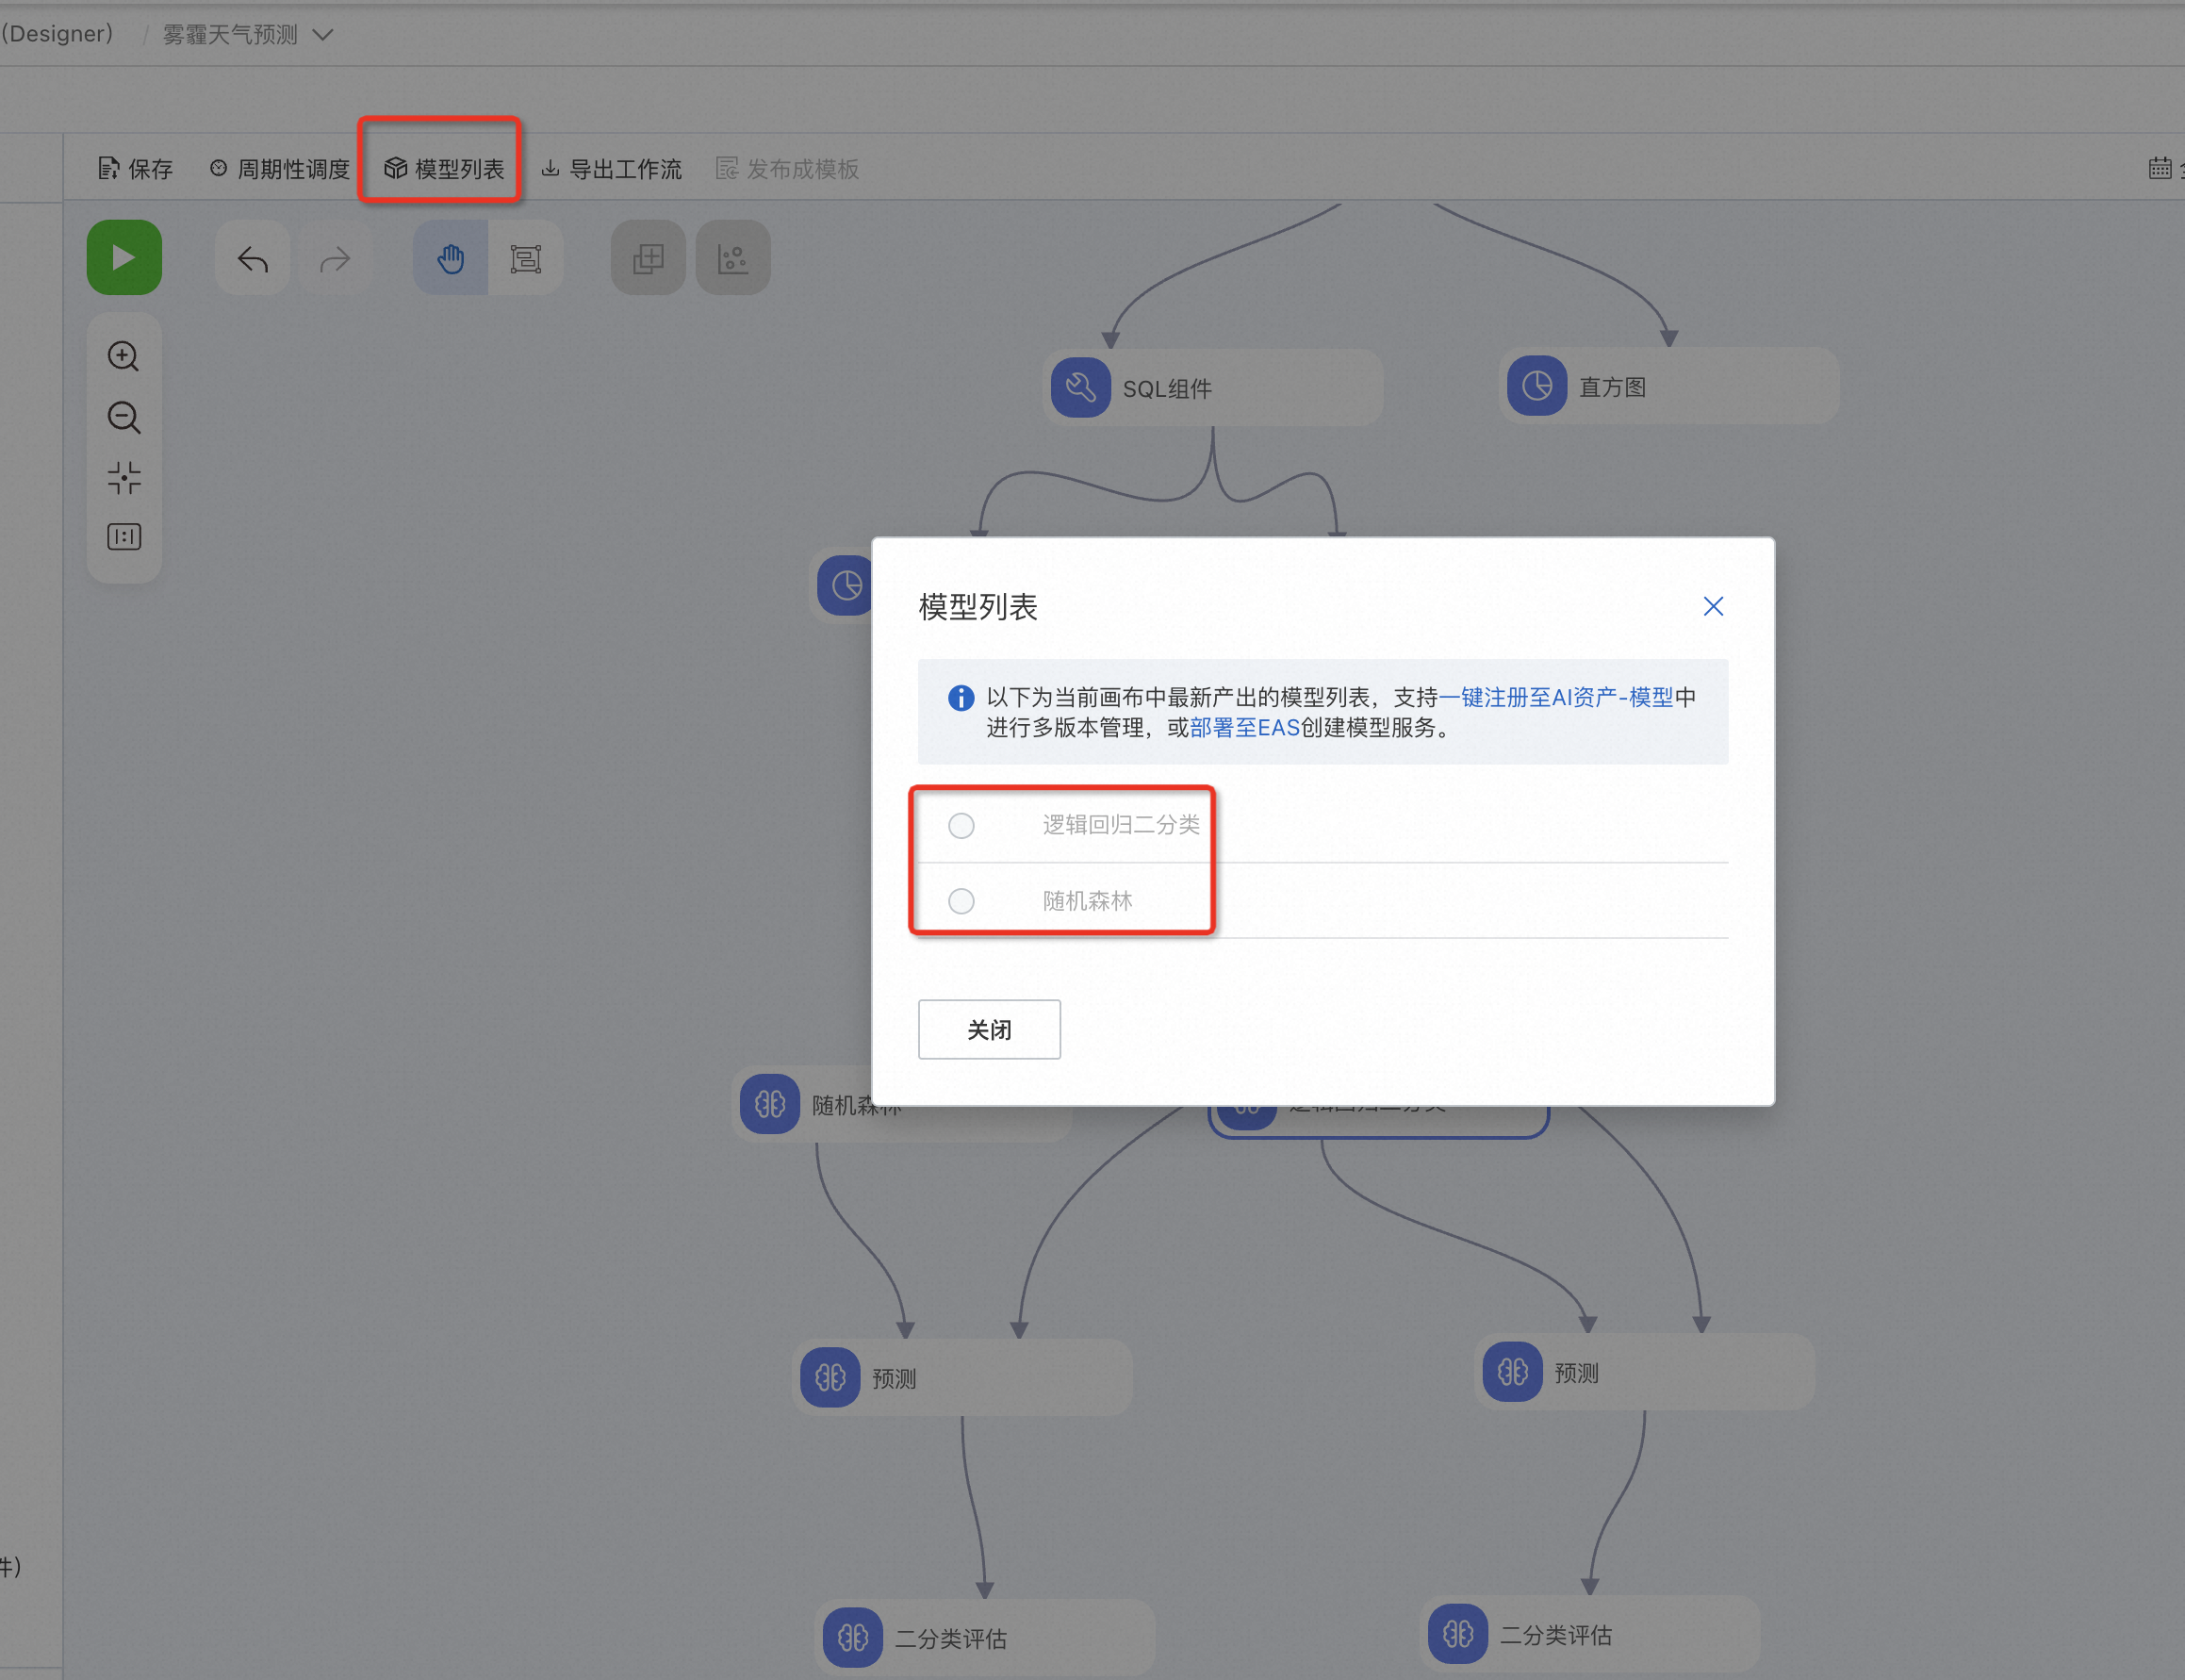
Task: Select the left 预测 node
Action: click(x=963, y=1378)
